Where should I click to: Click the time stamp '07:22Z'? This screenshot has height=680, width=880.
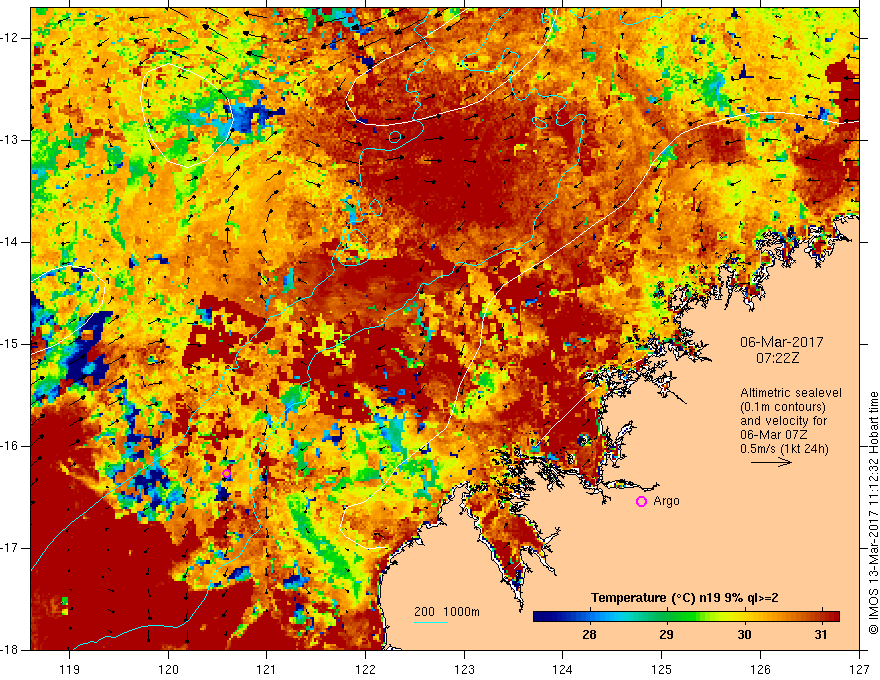777,358
